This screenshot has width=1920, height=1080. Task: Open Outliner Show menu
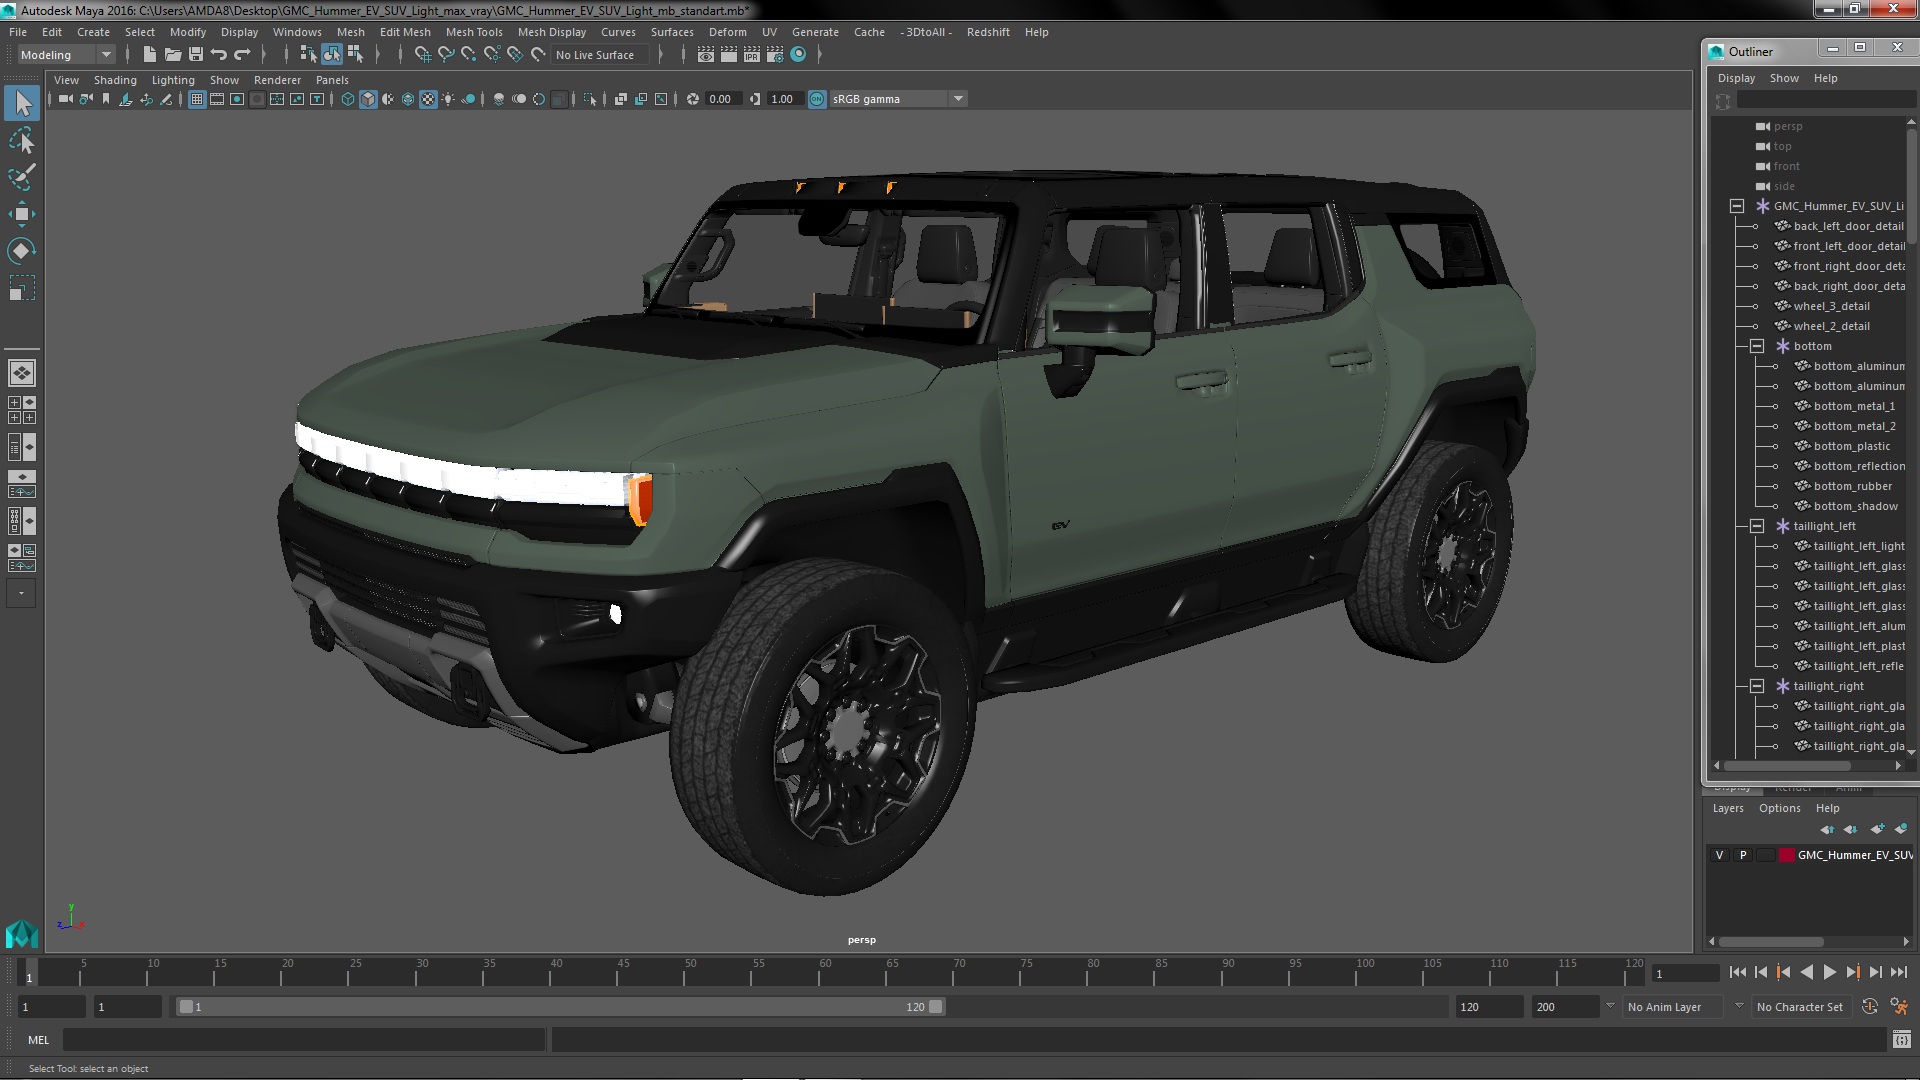pyautogui.click(x=1784, y=78)
